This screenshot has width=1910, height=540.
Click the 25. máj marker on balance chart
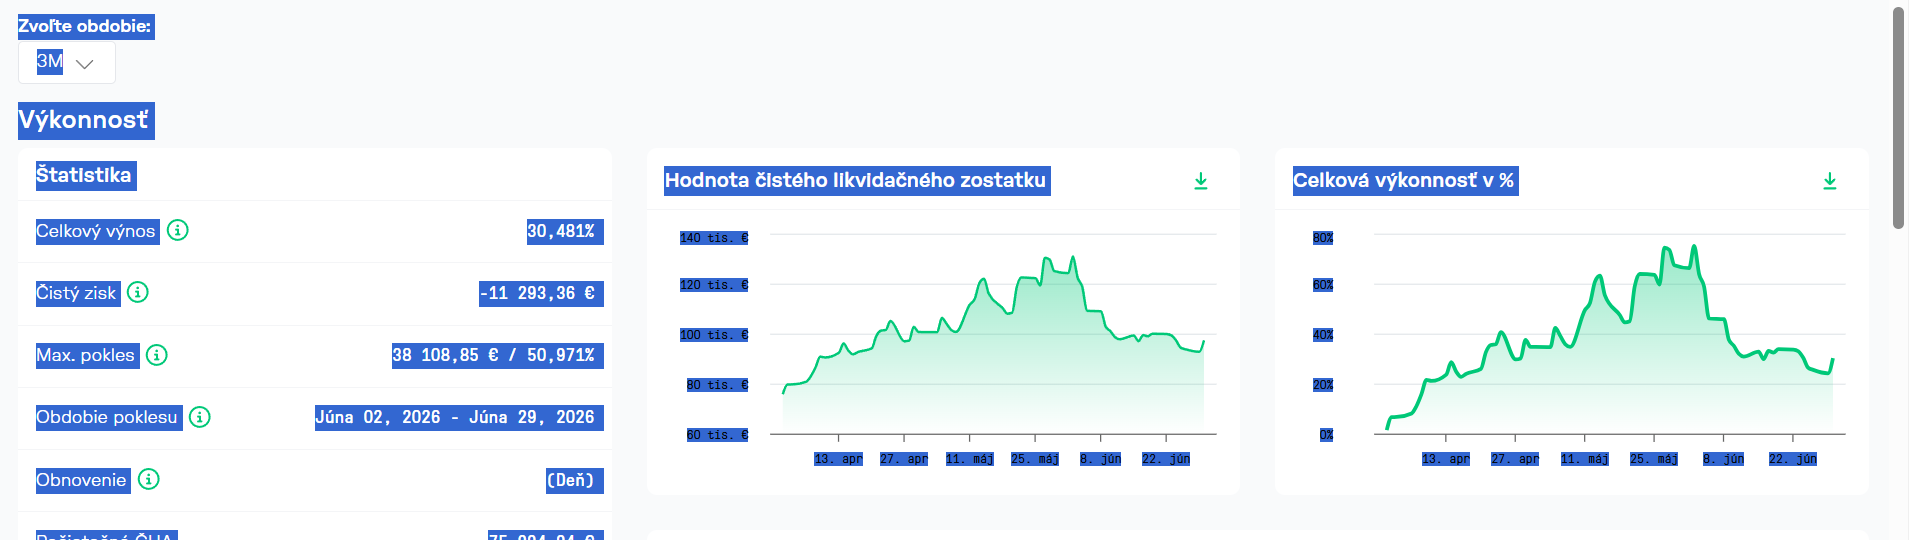click(1035, 459)
